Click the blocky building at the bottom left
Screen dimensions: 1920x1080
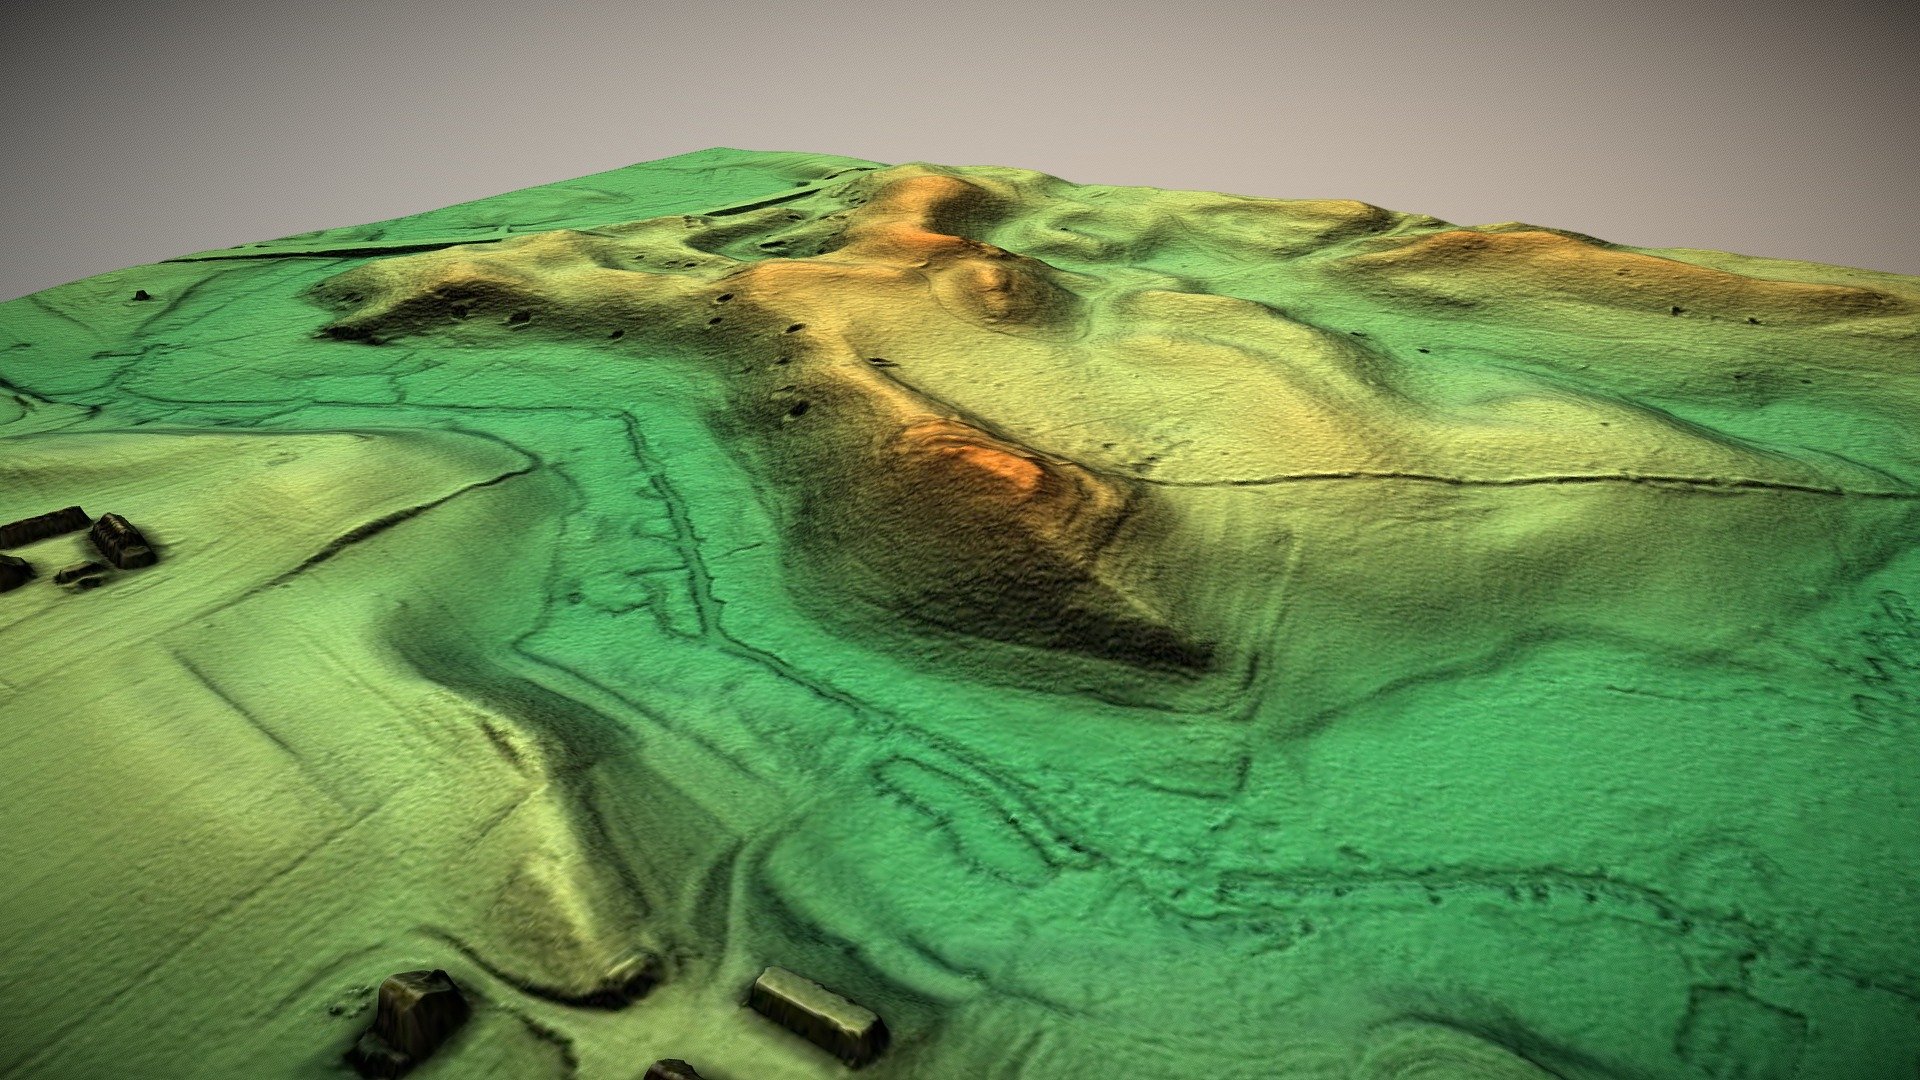point(411,1020)
